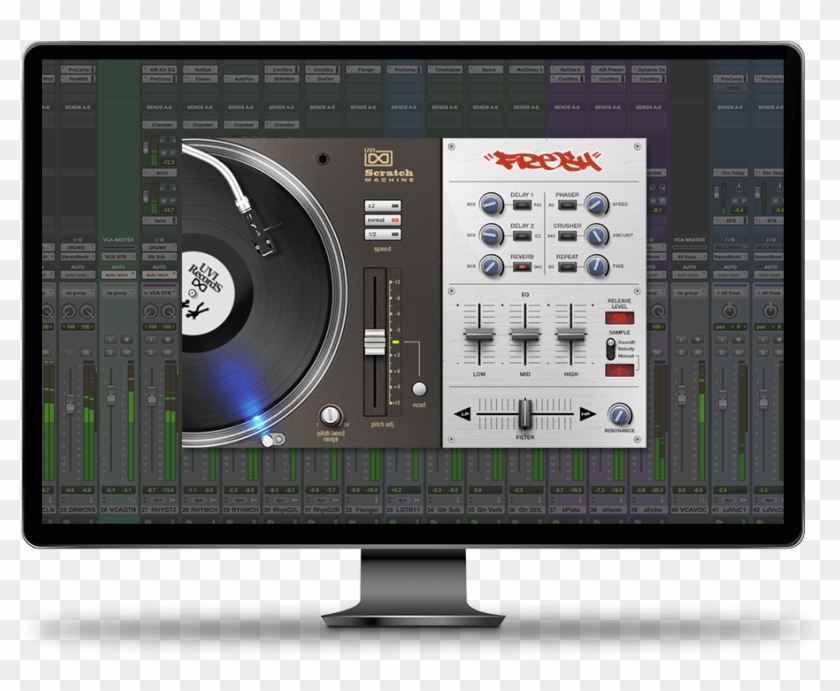Enable the x2 speed setting
Image resolution: width=840 pixels, height=691 pixels.
click(382, 205)
